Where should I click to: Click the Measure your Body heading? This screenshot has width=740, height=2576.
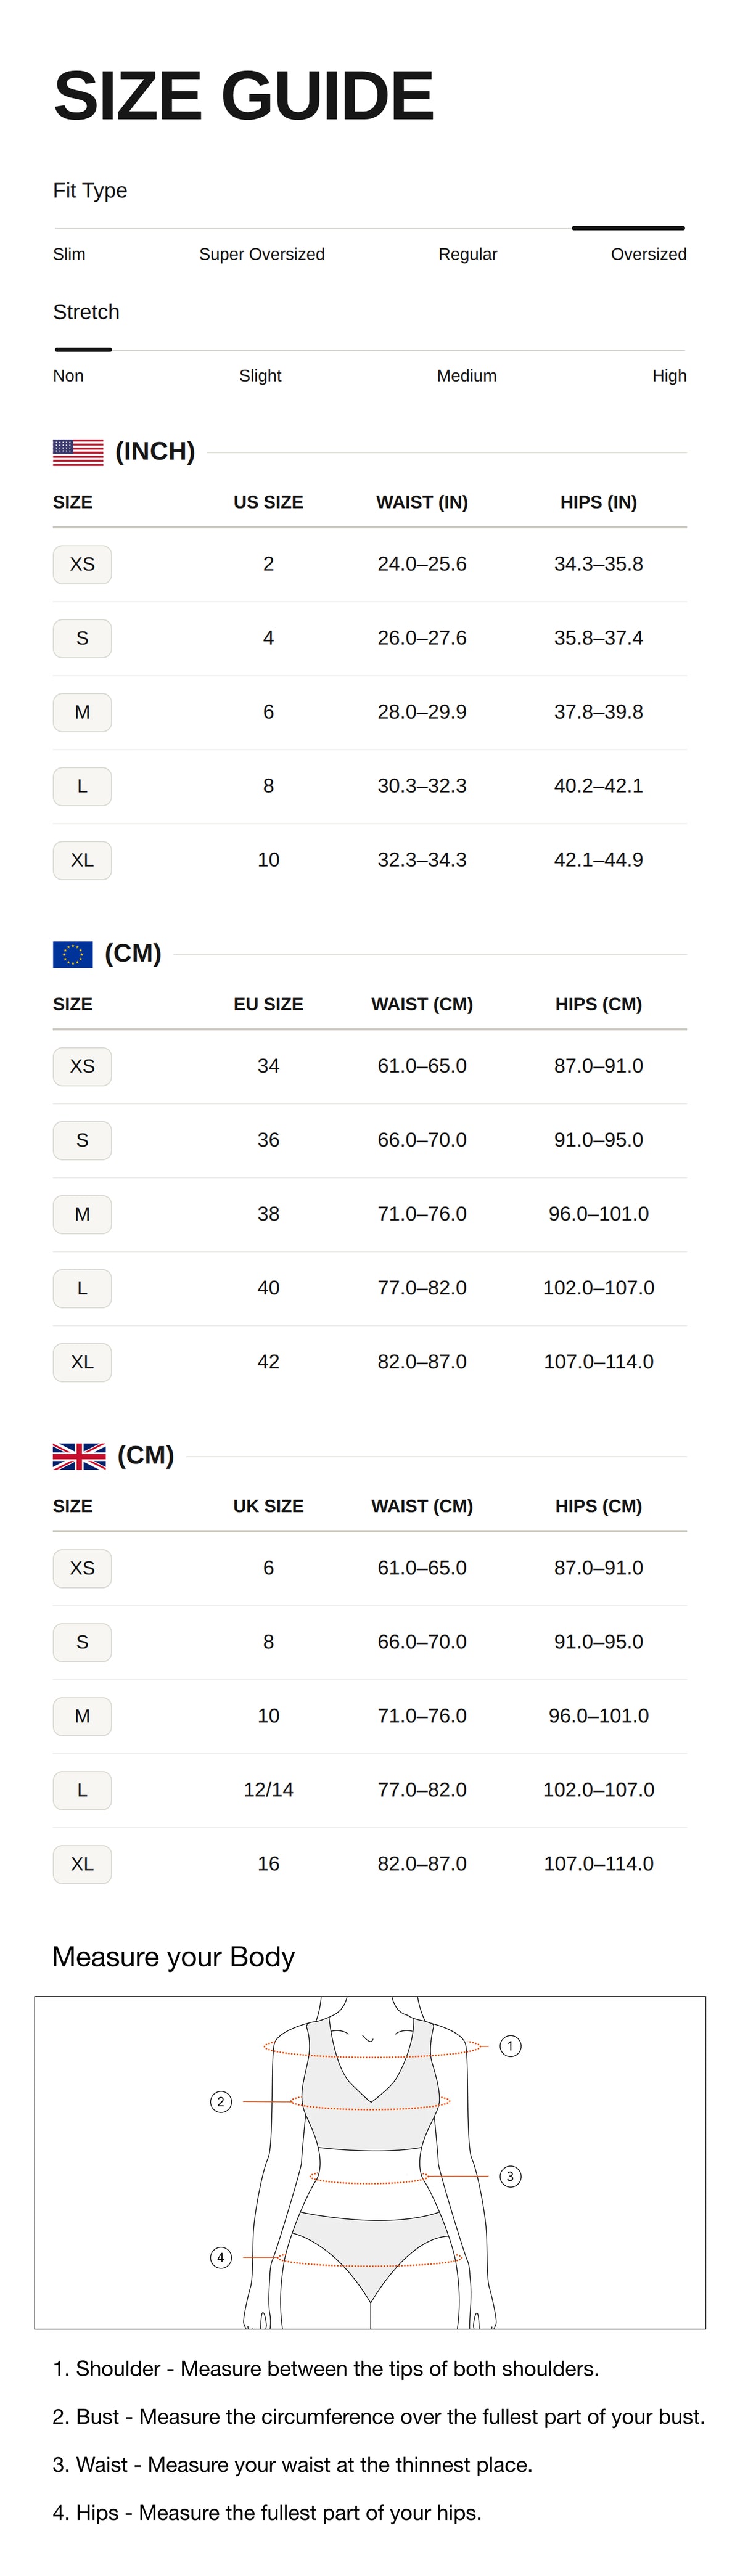pyautogui.click(x=173, y=1957)
